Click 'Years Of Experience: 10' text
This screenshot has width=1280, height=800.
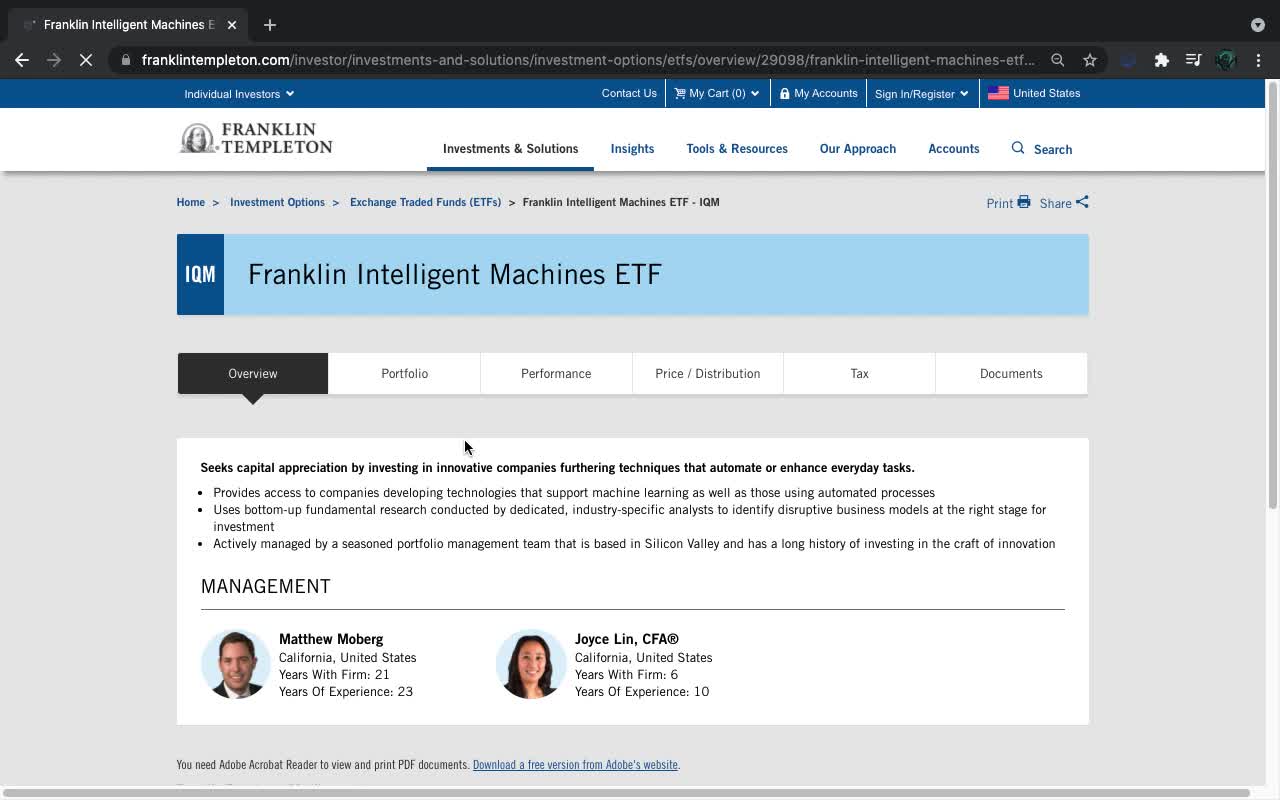(x=642, y=692)
